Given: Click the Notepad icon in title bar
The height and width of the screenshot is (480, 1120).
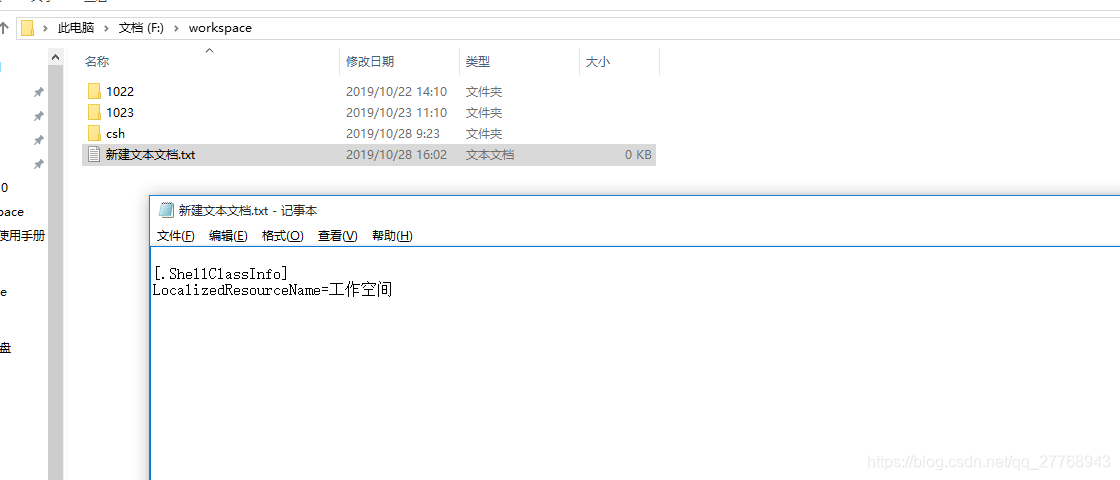Looking at the screenshot, I should point(166,210).
